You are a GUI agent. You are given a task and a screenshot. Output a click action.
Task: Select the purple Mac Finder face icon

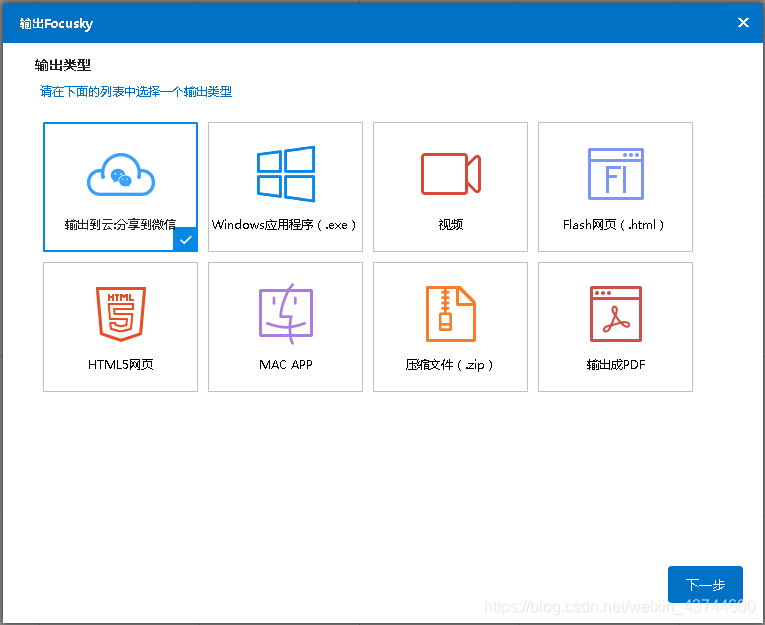[x=286, y=314]
